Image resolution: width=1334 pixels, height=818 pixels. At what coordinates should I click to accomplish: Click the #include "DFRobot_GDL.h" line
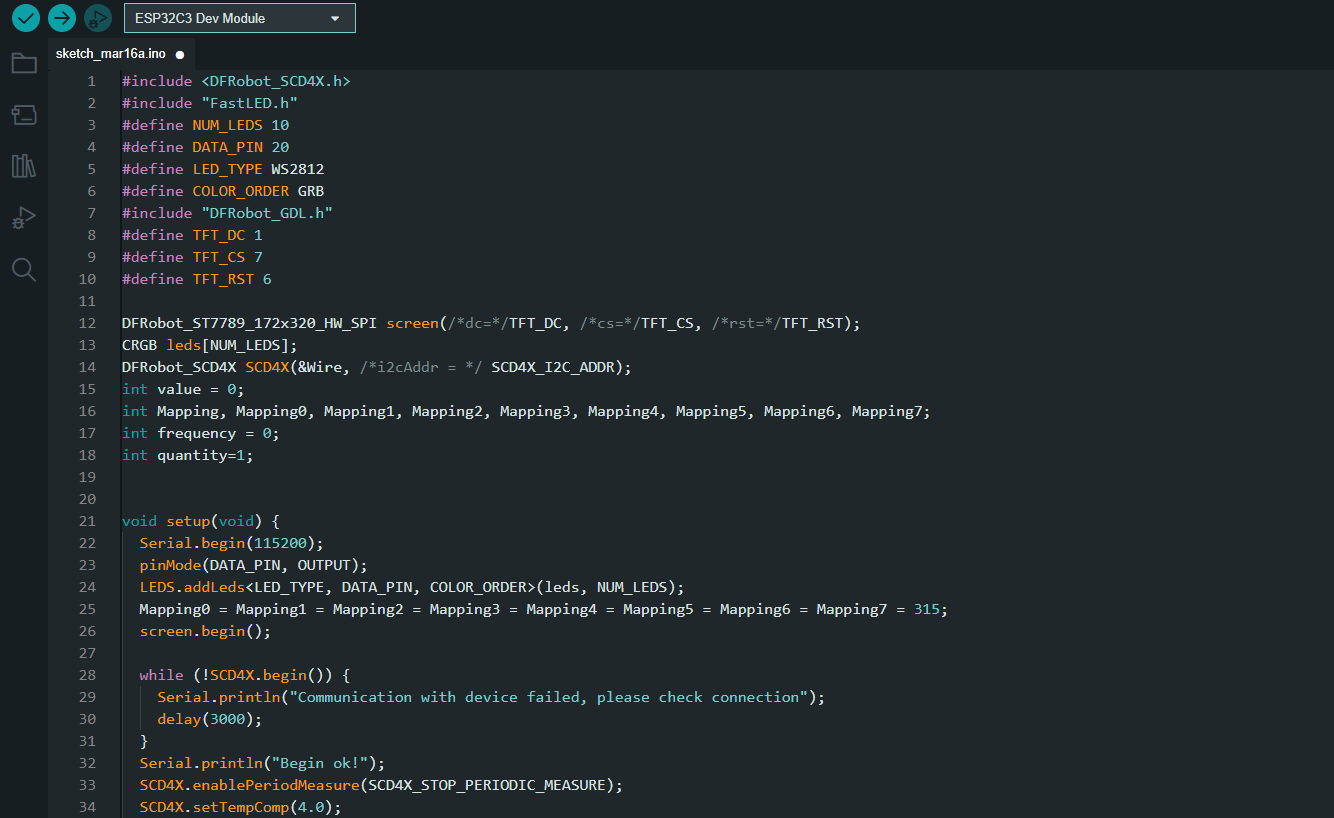(227, 213)
